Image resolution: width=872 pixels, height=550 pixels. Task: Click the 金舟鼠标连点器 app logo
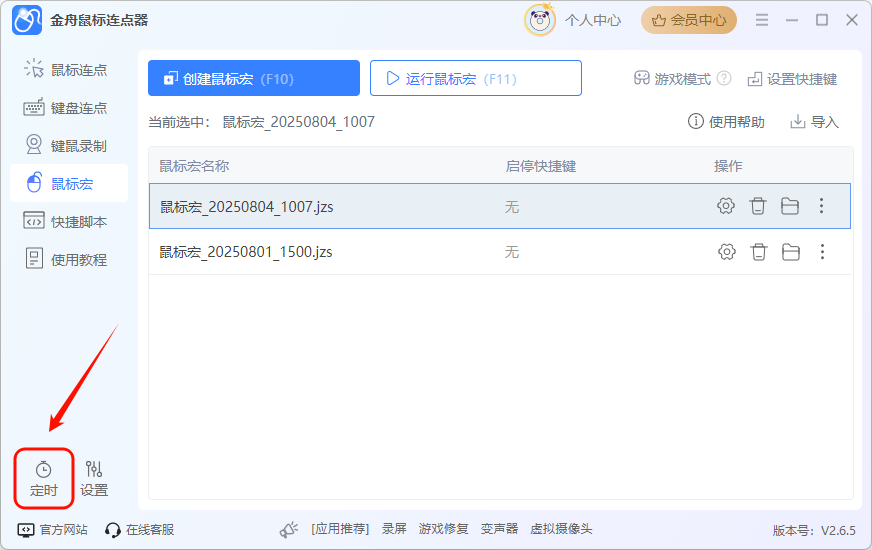coord(27,21)
